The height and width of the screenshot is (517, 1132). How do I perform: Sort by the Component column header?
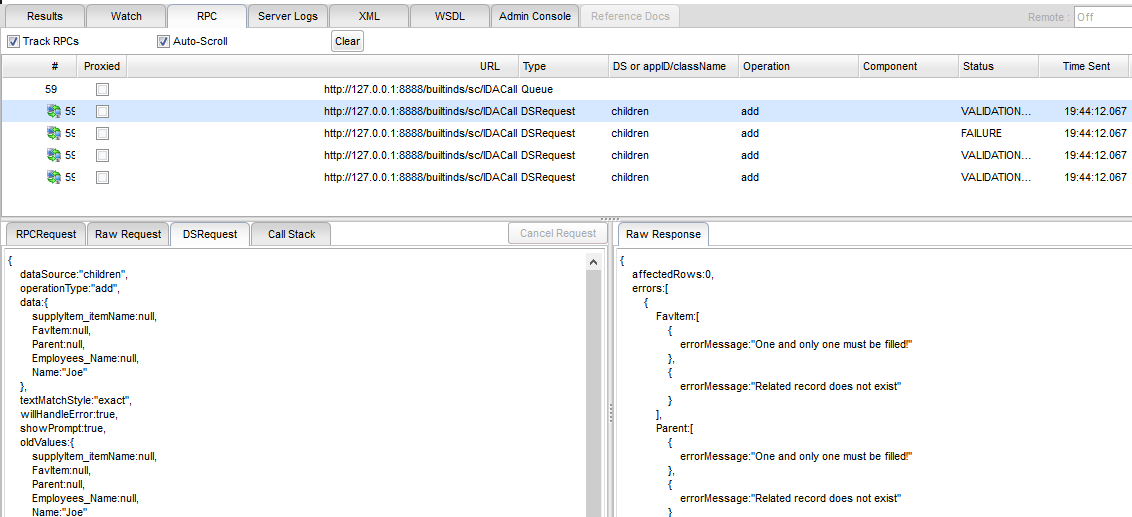tap(908, 66)
